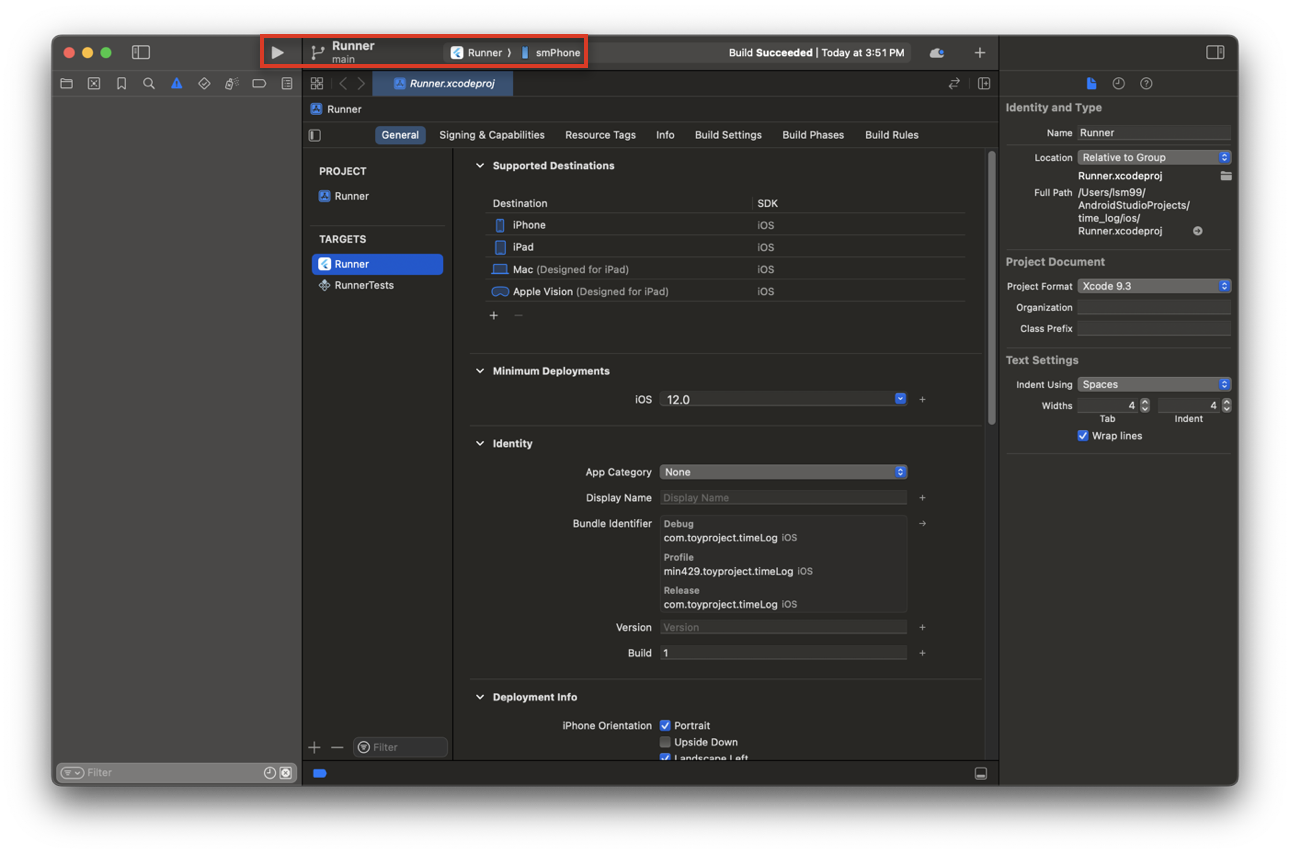Screen dimensions: 1290x854
Task: Run the project with the play button
Action: (277, 53)
